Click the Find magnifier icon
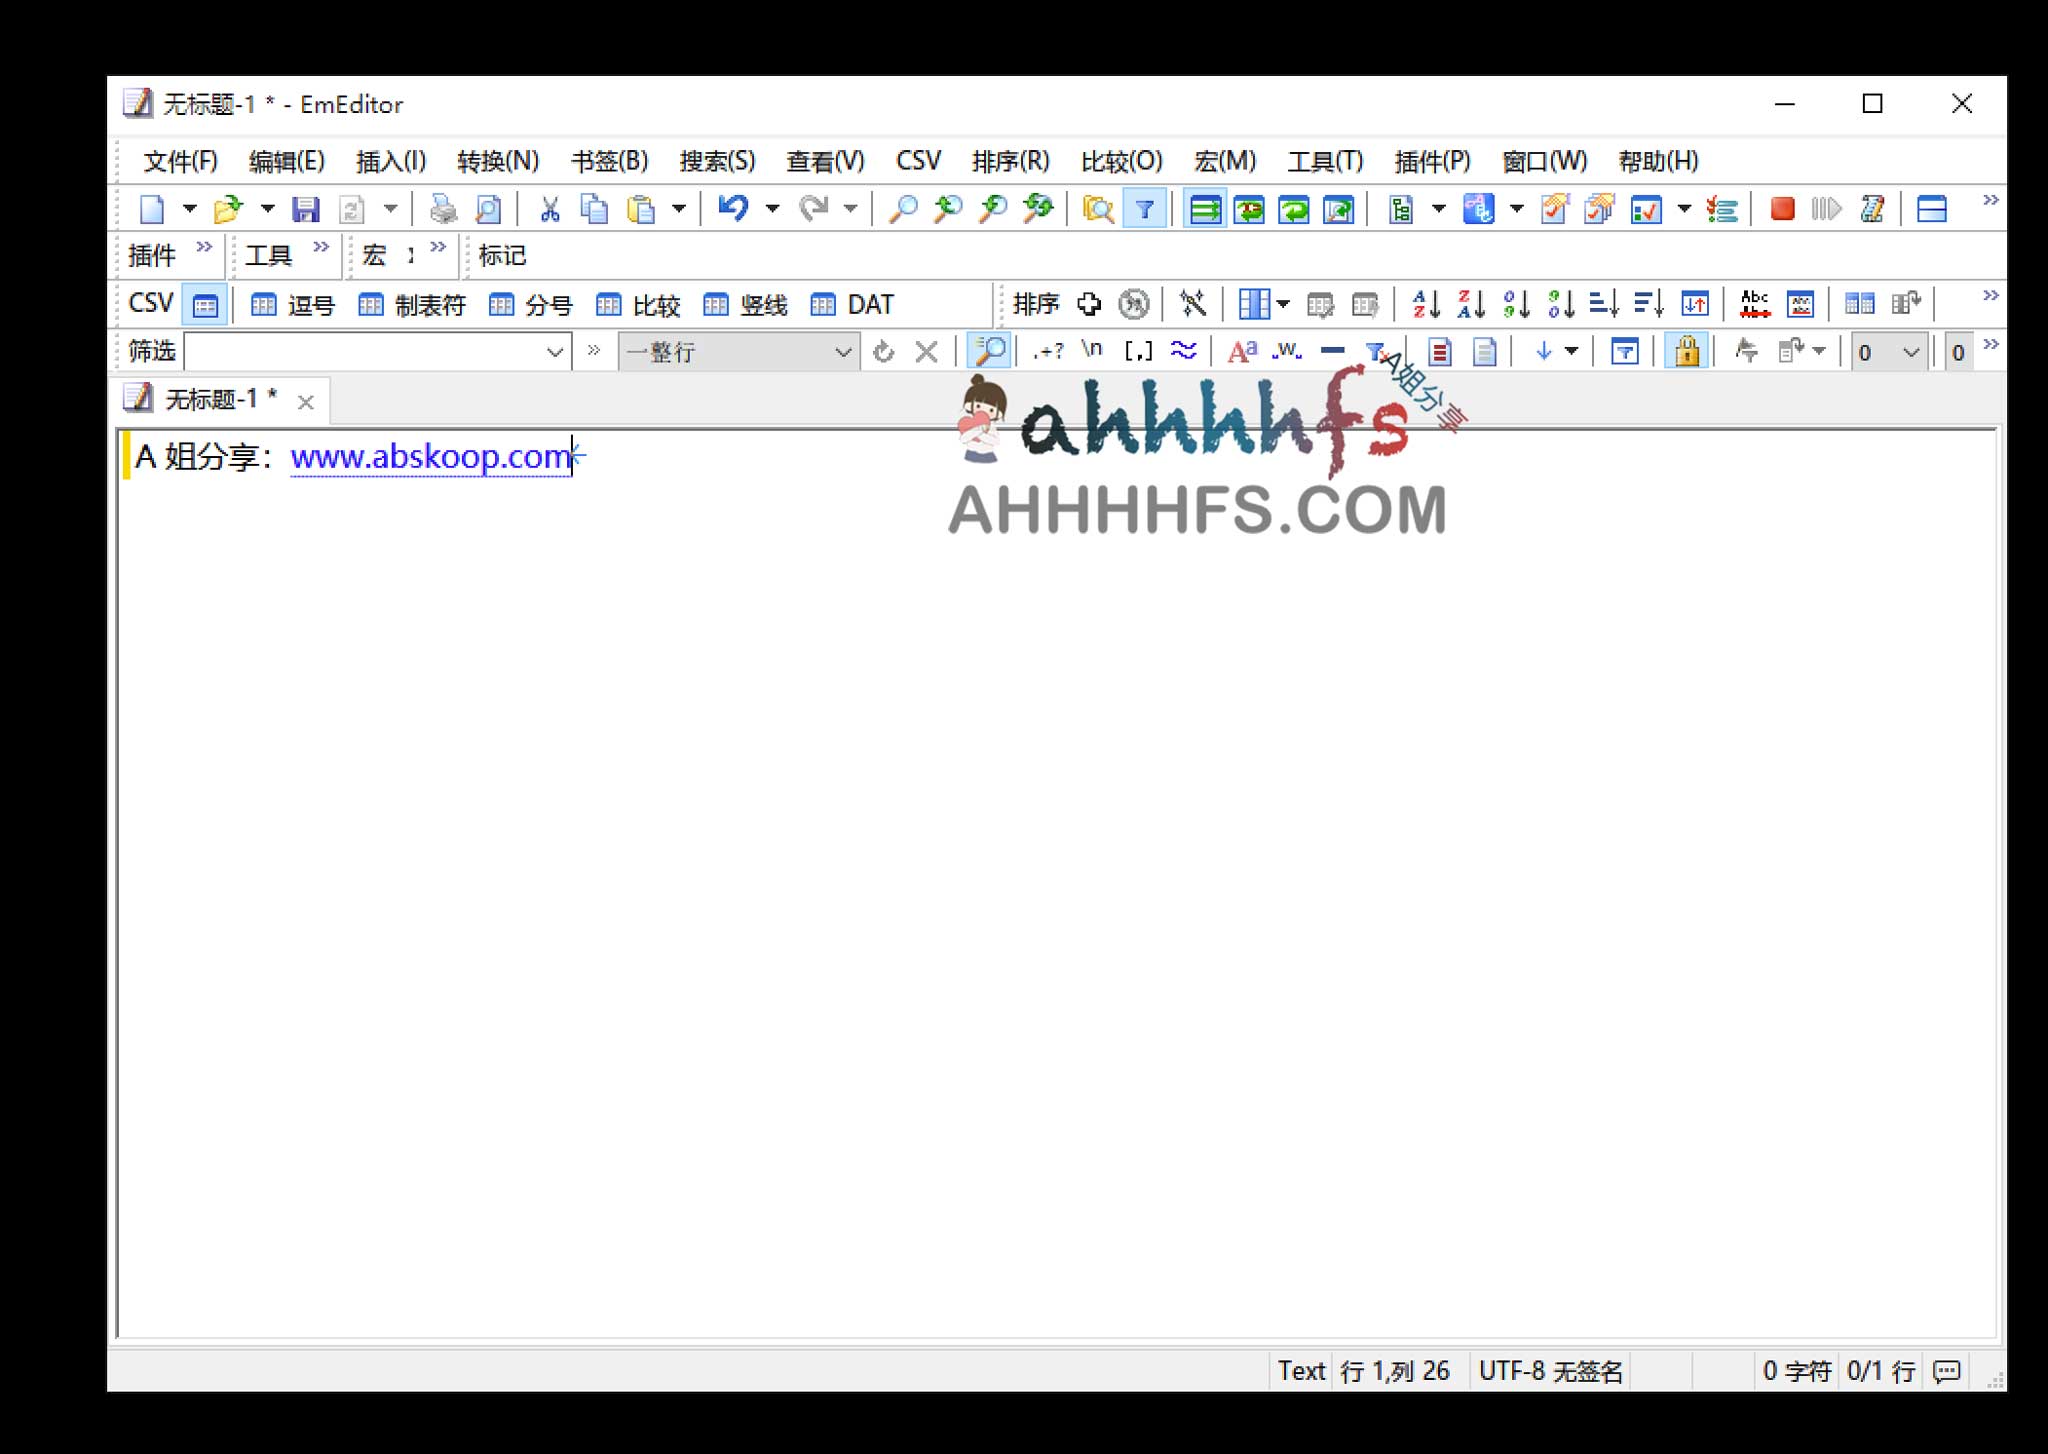This screenshot has width=2048, height=1454. (x=902, y=209)
